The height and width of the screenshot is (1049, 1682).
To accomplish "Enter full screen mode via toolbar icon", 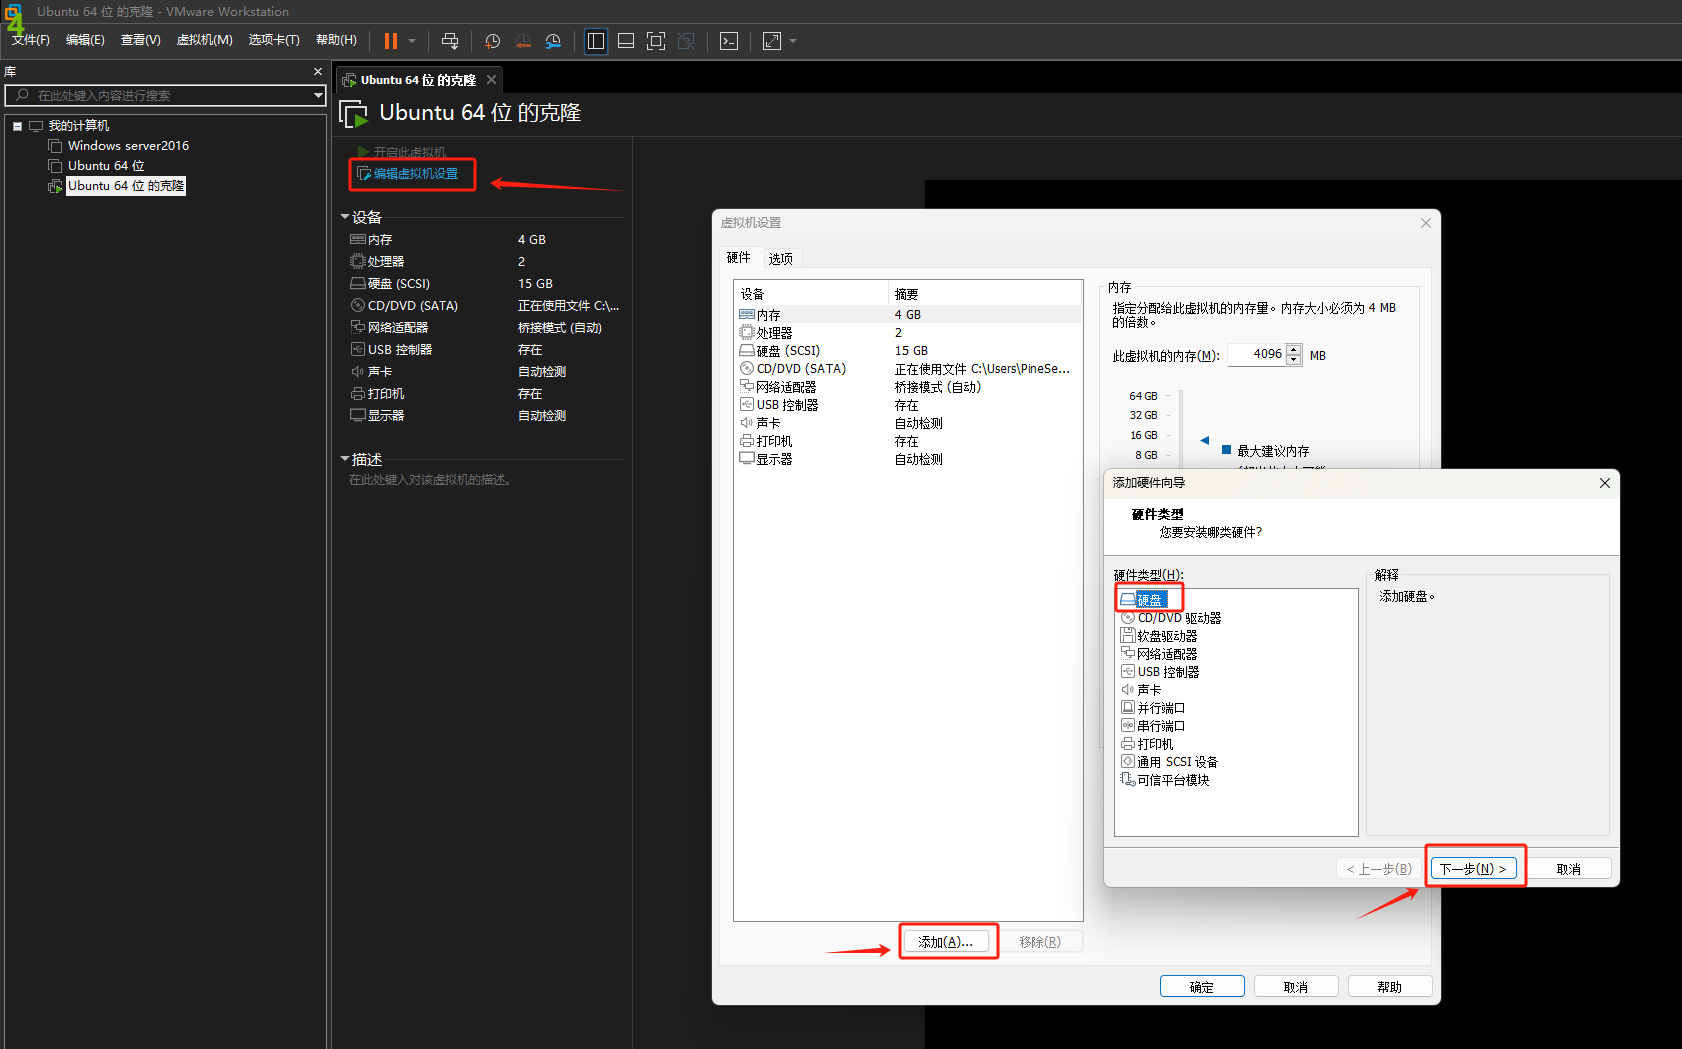I will 656,41.
